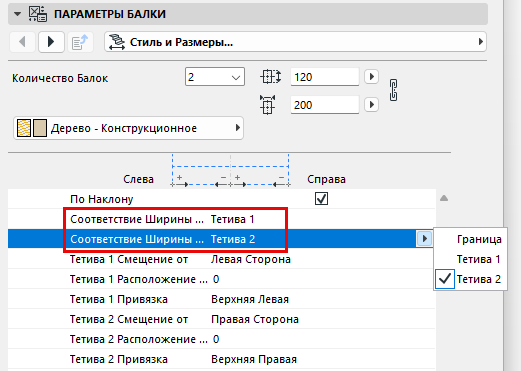Go to previous settings page arrow

(x=22, y=42)
